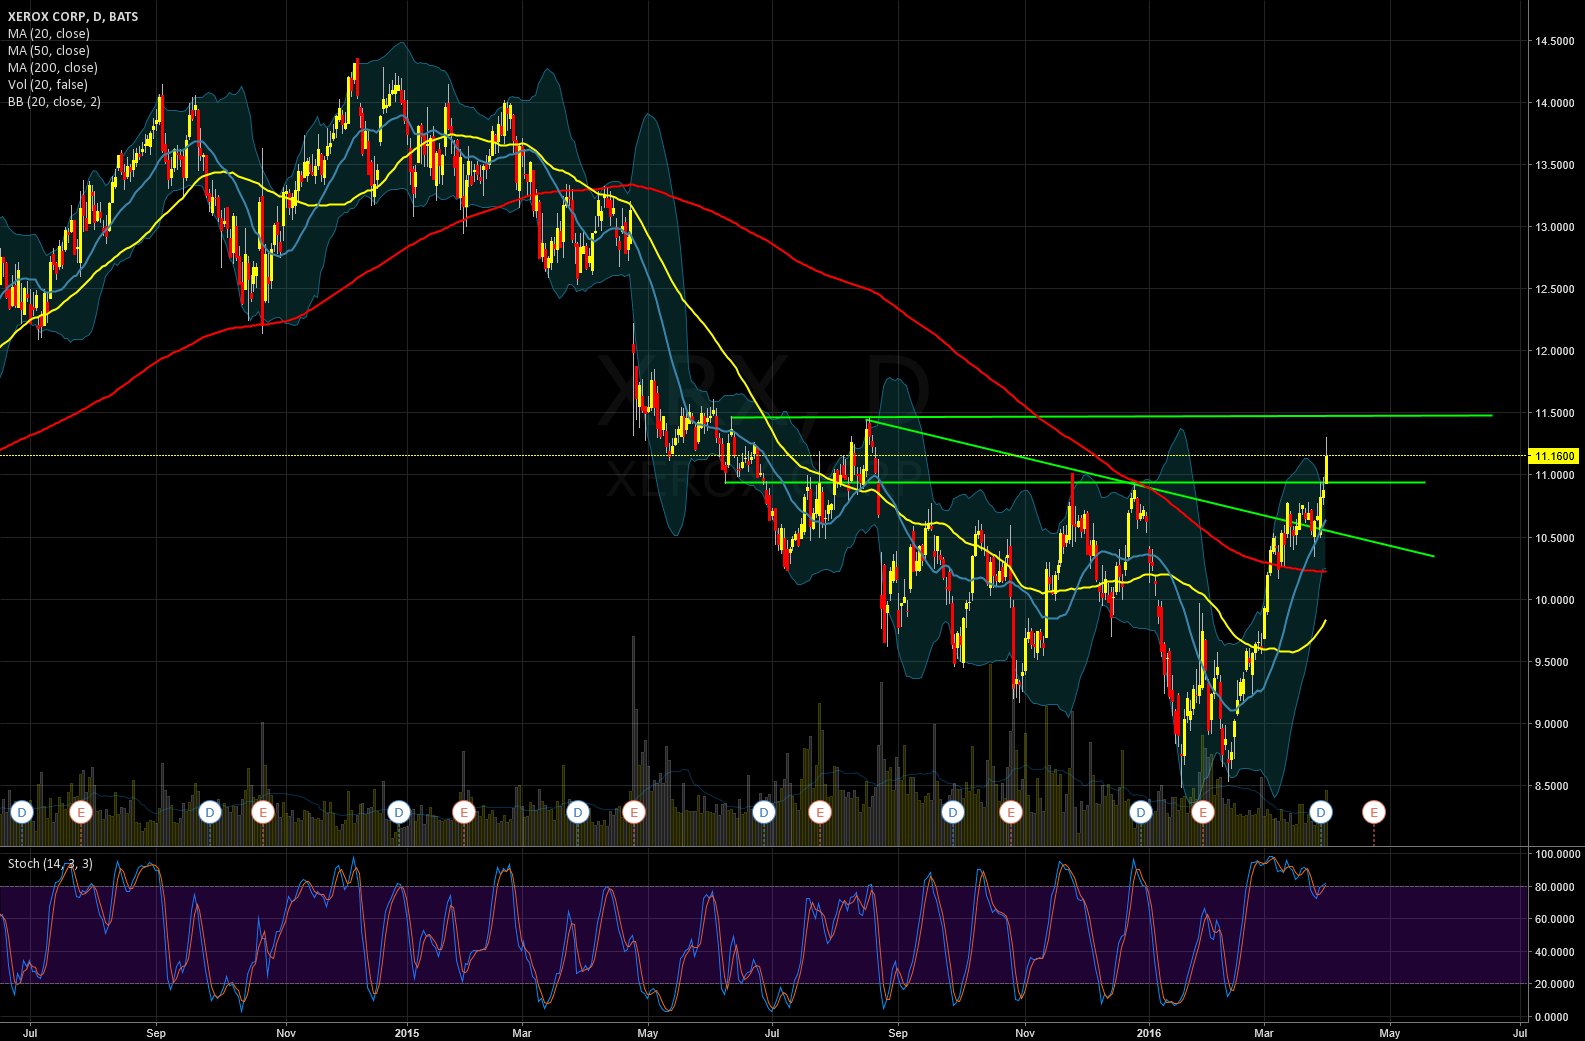Click the dividend 'D' marker just before 2016
The image size is (1585, 1041).
[x=1141, y=812]
